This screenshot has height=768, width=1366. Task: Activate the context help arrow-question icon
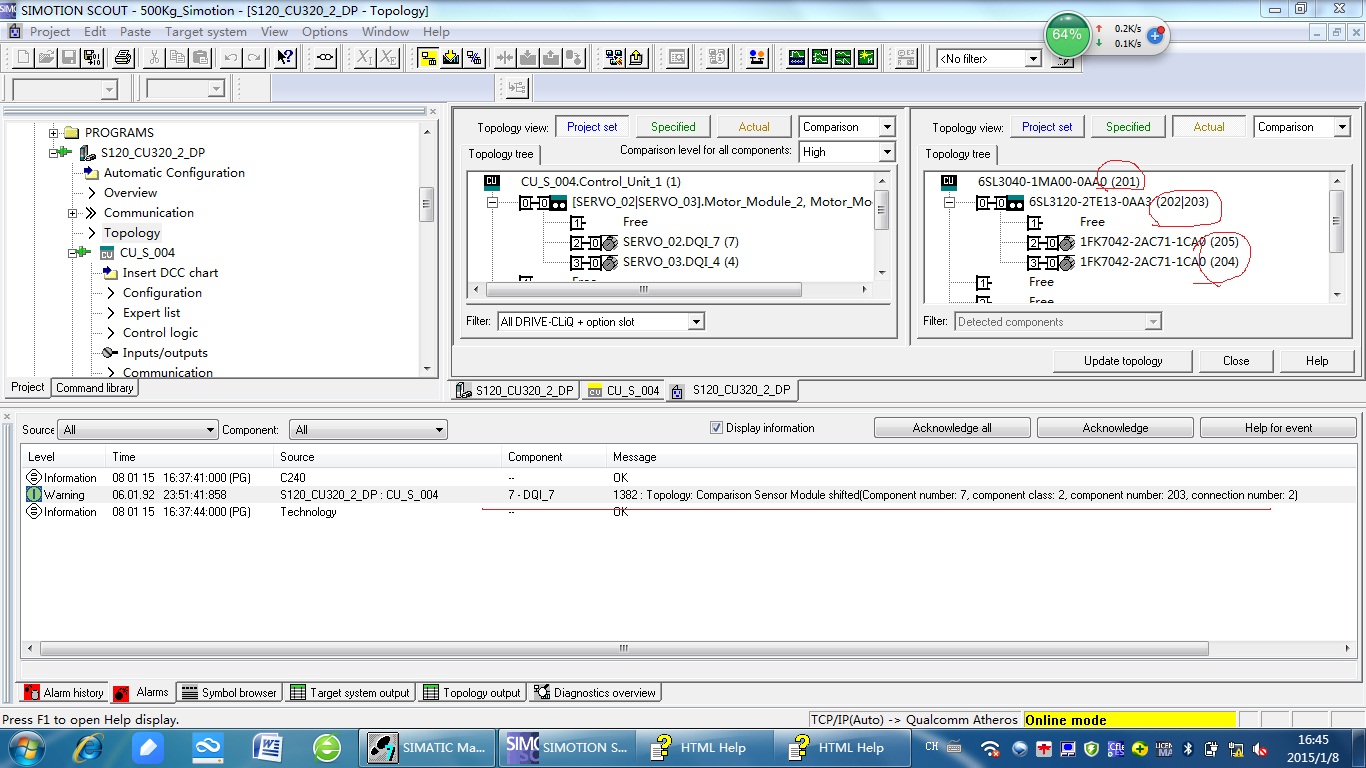pos(286,58)
